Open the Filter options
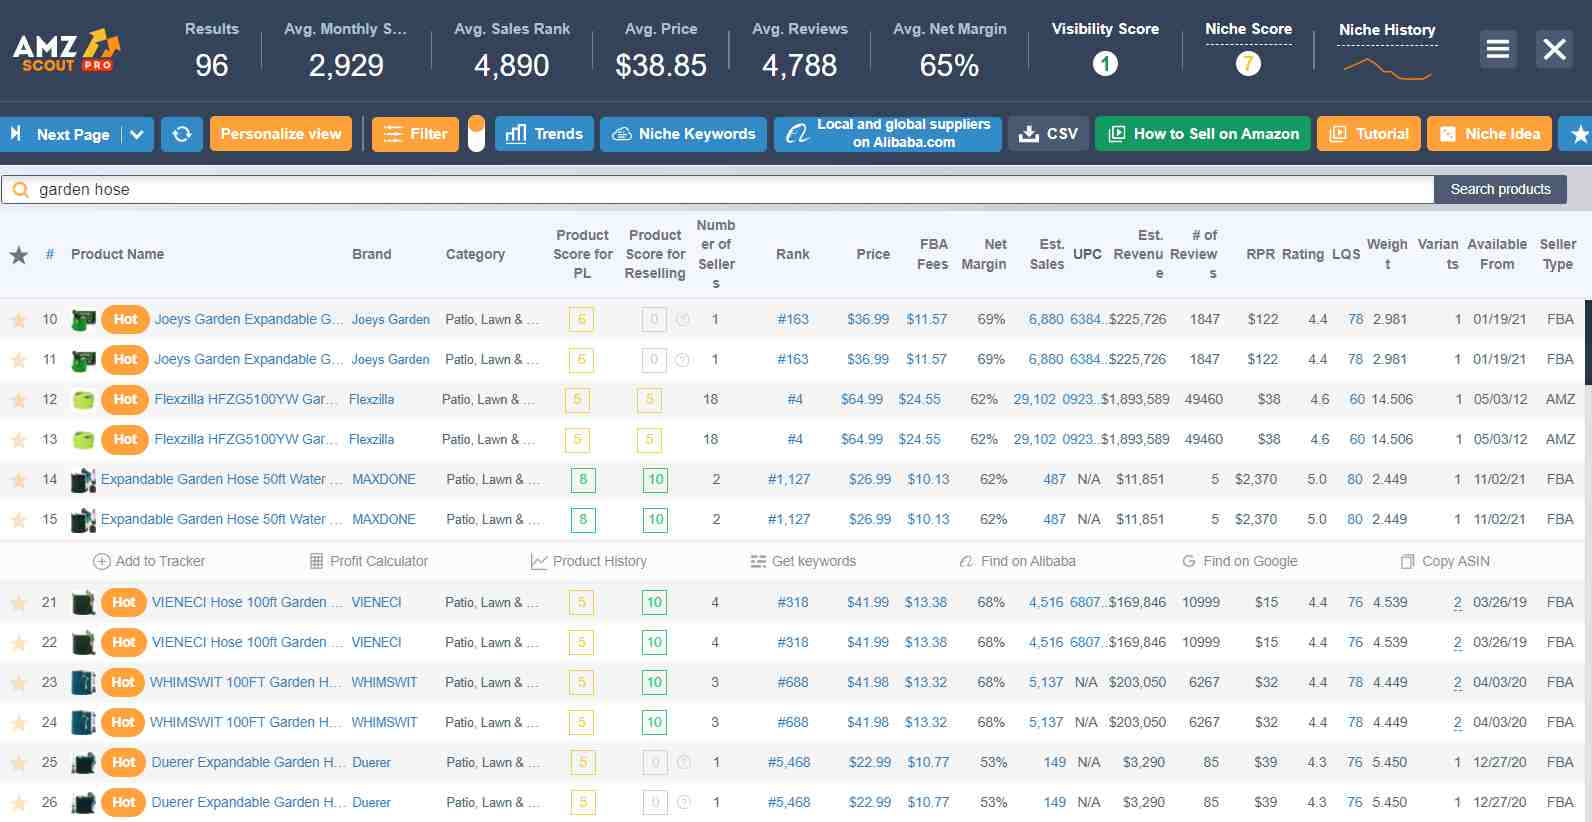The image size is (1592, 822). pos(415,134)
